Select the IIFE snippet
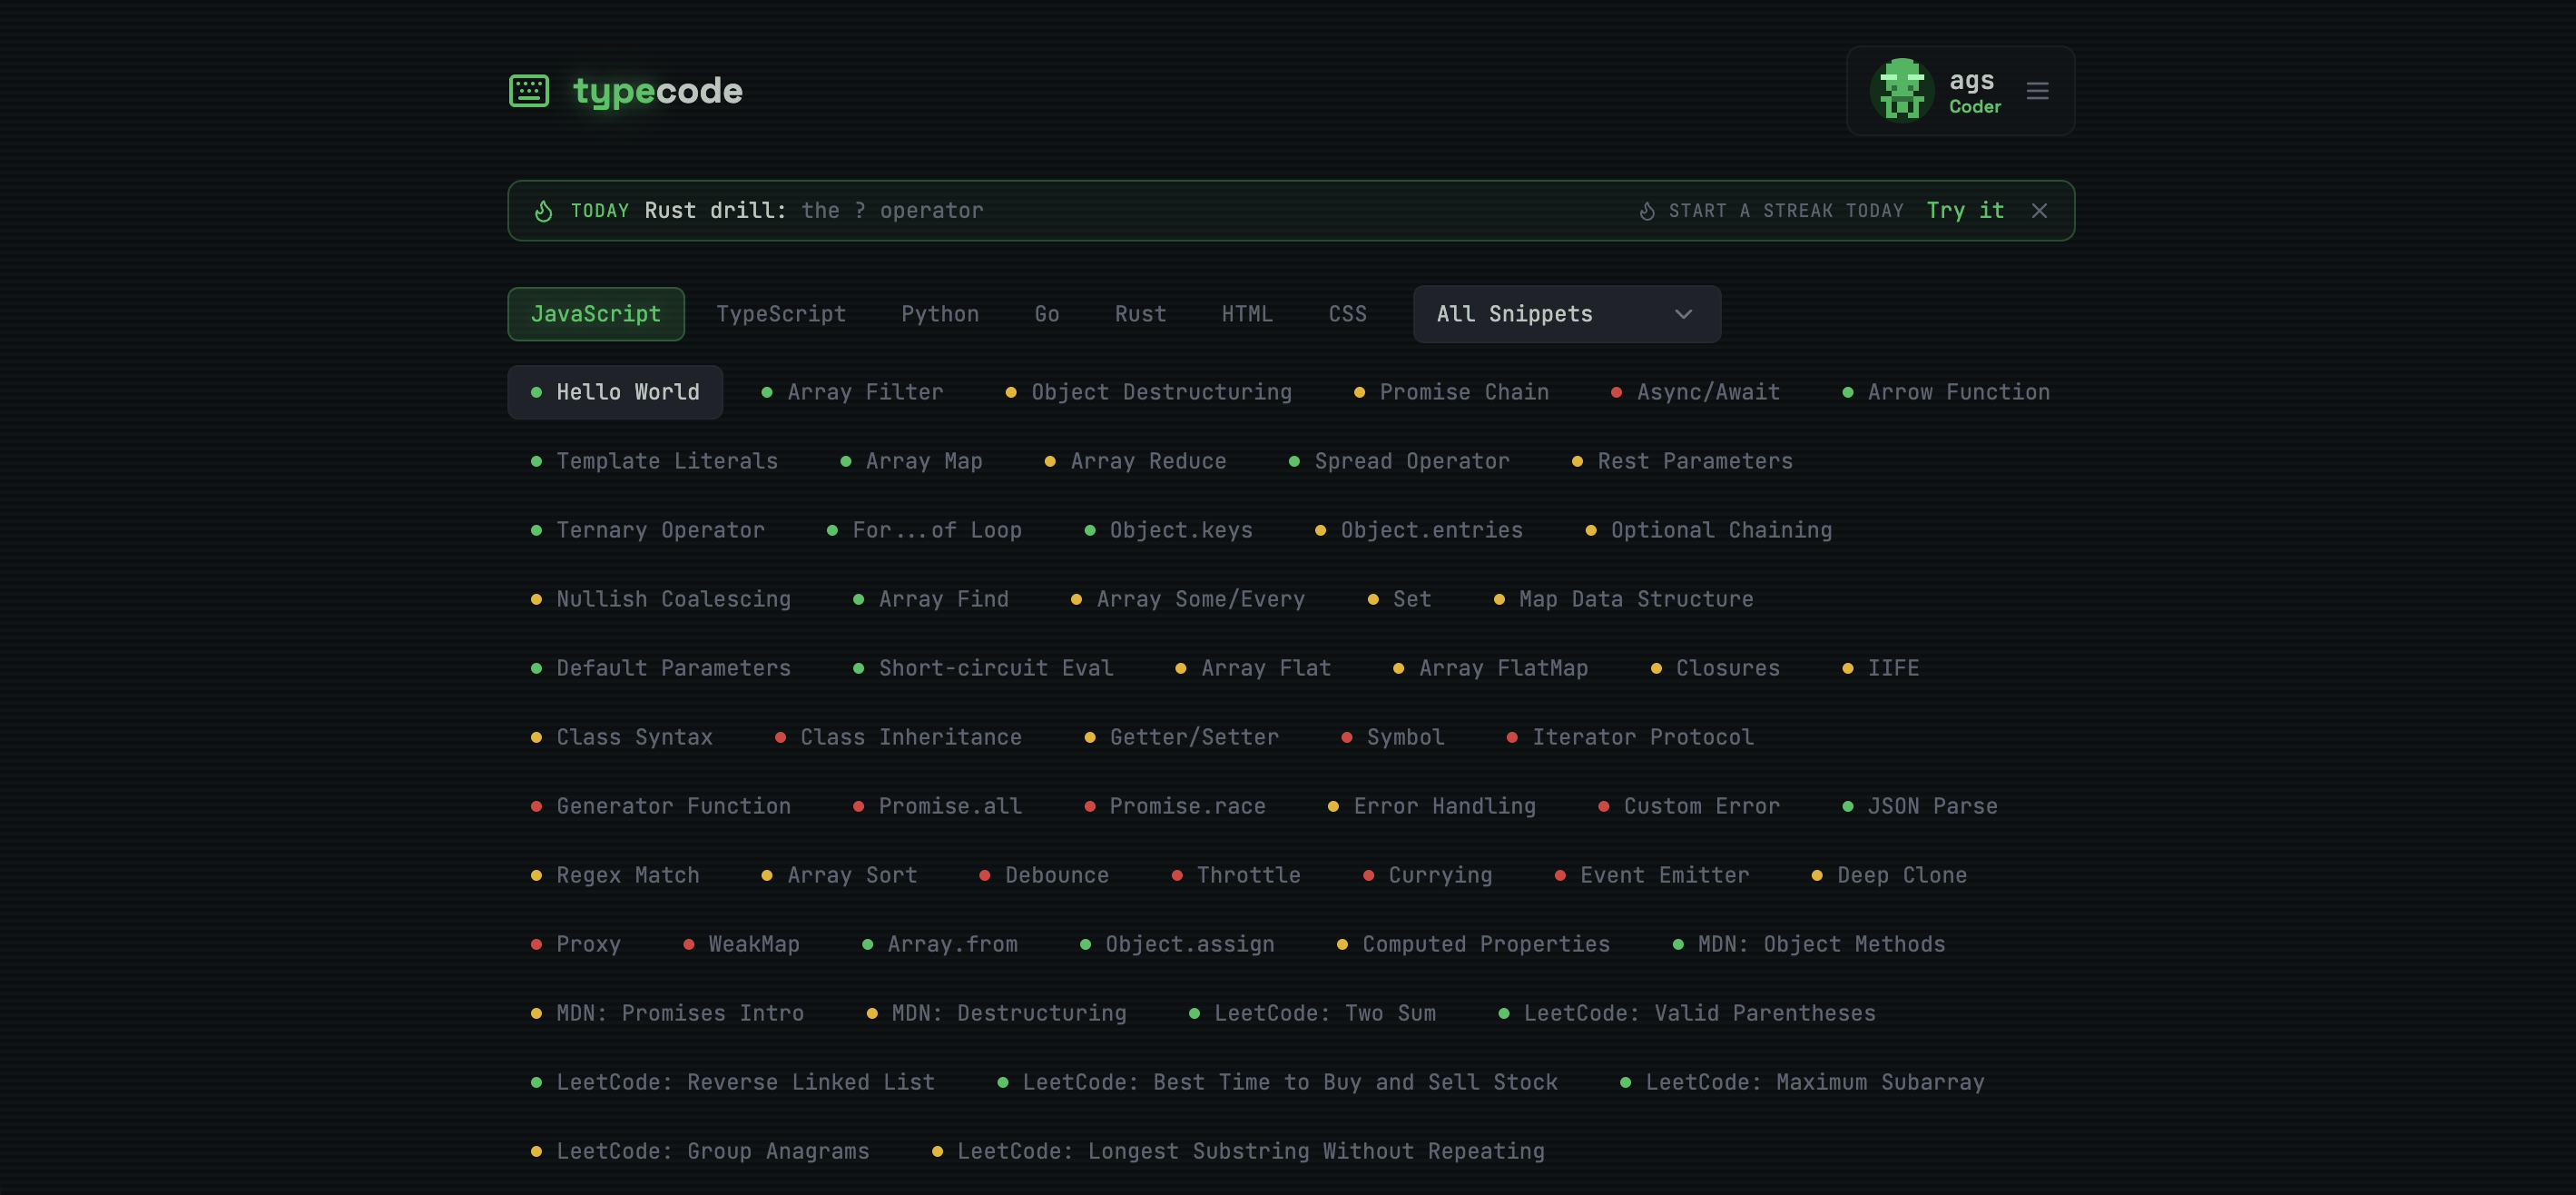2576x1195 pixels. pos(1881,668)
